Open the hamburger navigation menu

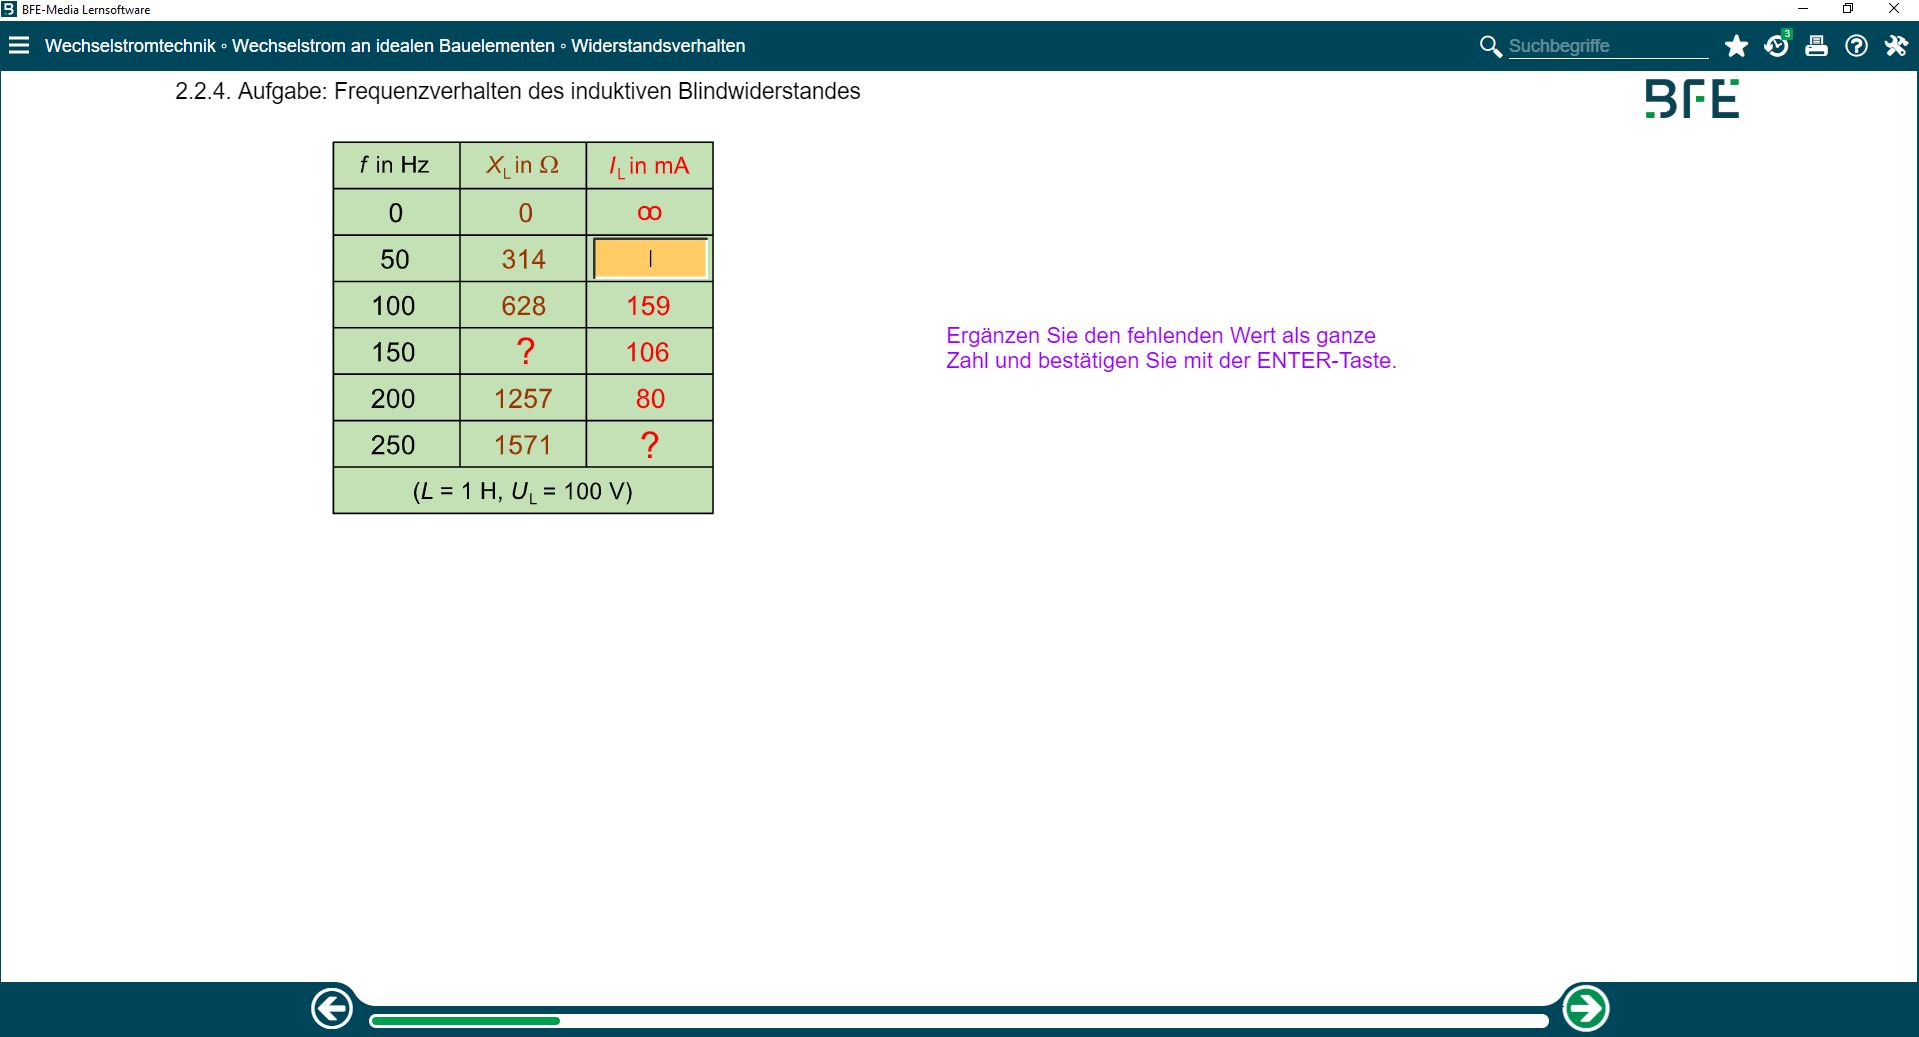click(x=19, y=45)
